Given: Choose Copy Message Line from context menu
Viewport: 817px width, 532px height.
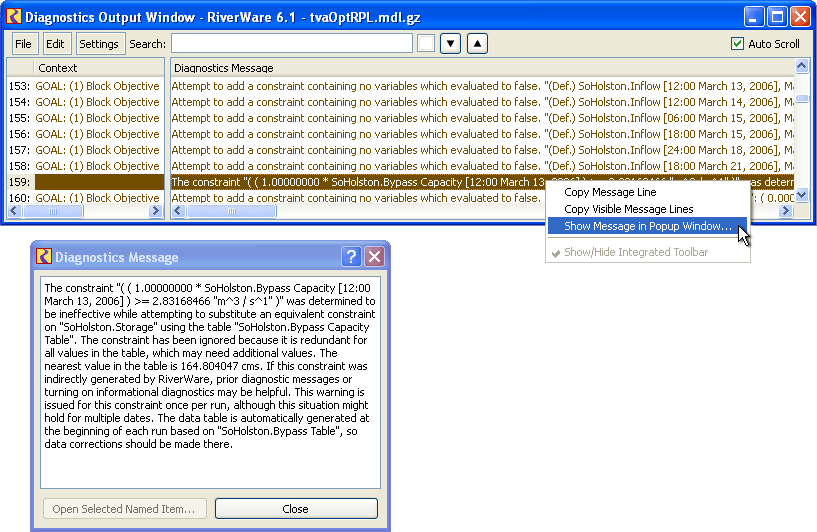Looking at the screenshot, I should point(647,192).
